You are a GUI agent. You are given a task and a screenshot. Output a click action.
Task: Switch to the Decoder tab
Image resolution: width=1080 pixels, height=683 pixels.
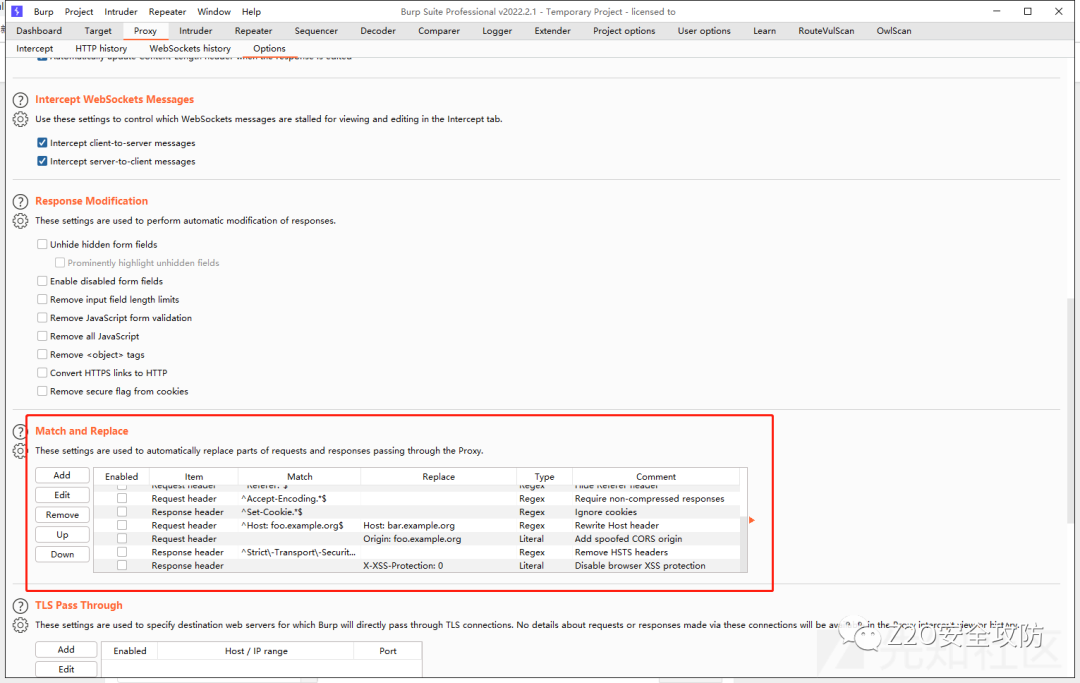coord(378,31)
